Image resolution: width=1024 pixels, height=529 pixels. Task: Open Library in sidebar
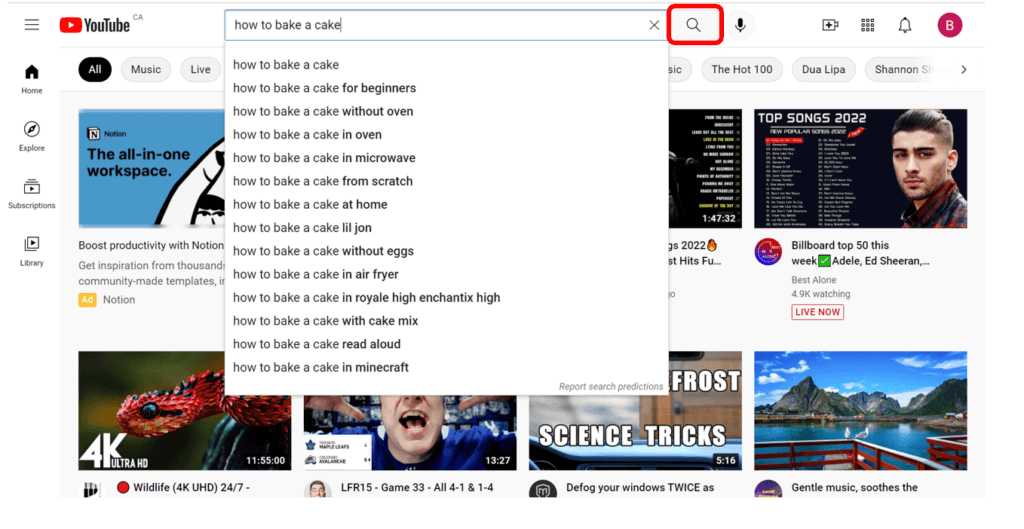(31, 251)
